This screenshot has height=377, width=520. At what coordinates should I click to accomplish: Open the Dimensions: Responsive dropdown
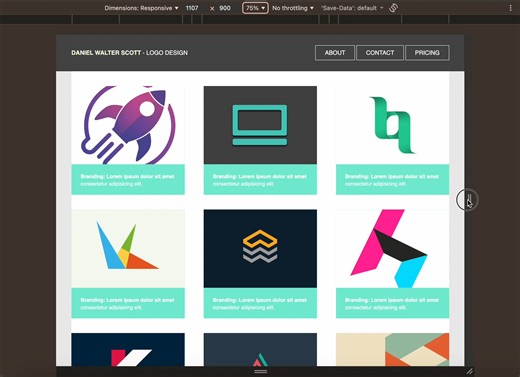click(141, 8)
